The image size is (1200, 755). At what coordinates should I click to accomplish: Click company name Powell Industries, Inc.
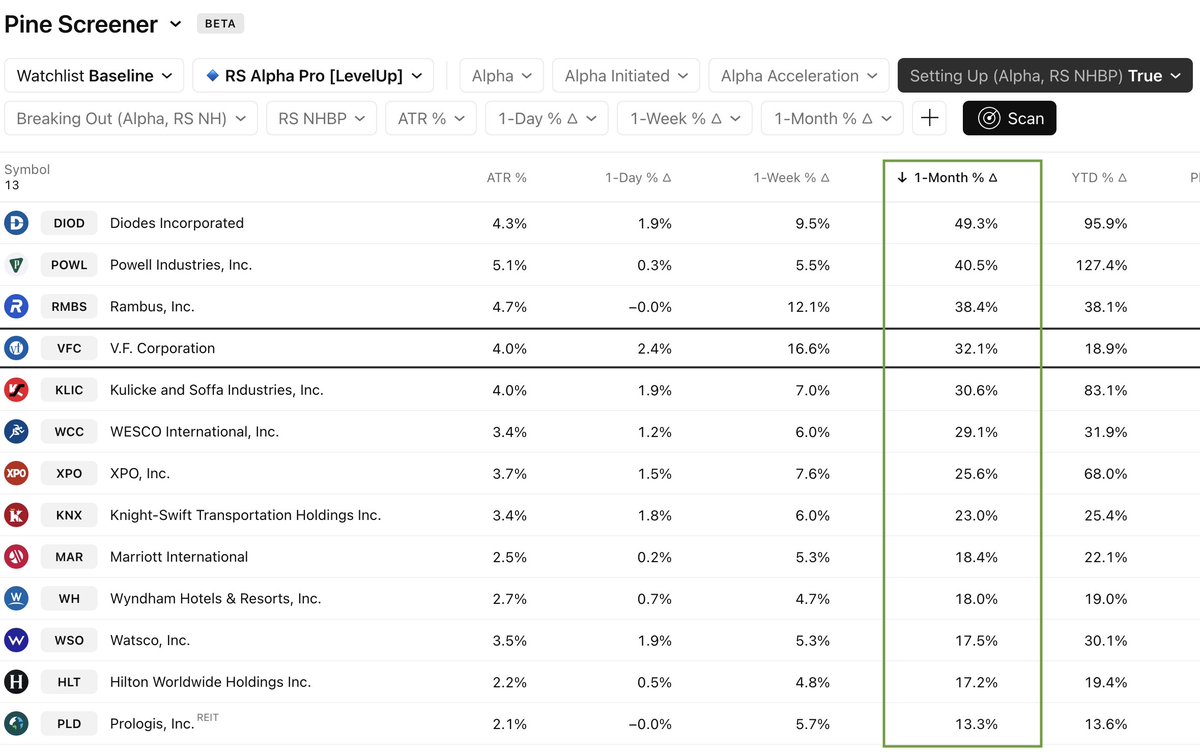[181, 265]
